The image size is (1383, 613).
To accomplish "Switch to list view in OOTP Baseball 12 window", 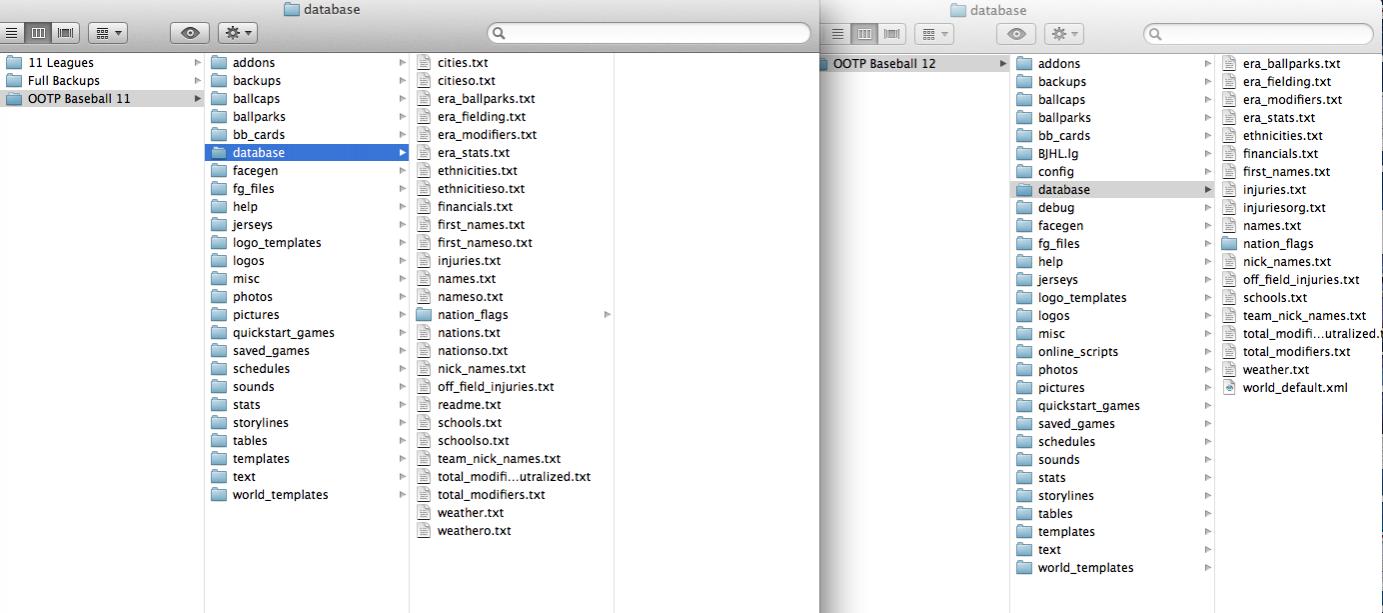I will (x=838, y=34).
